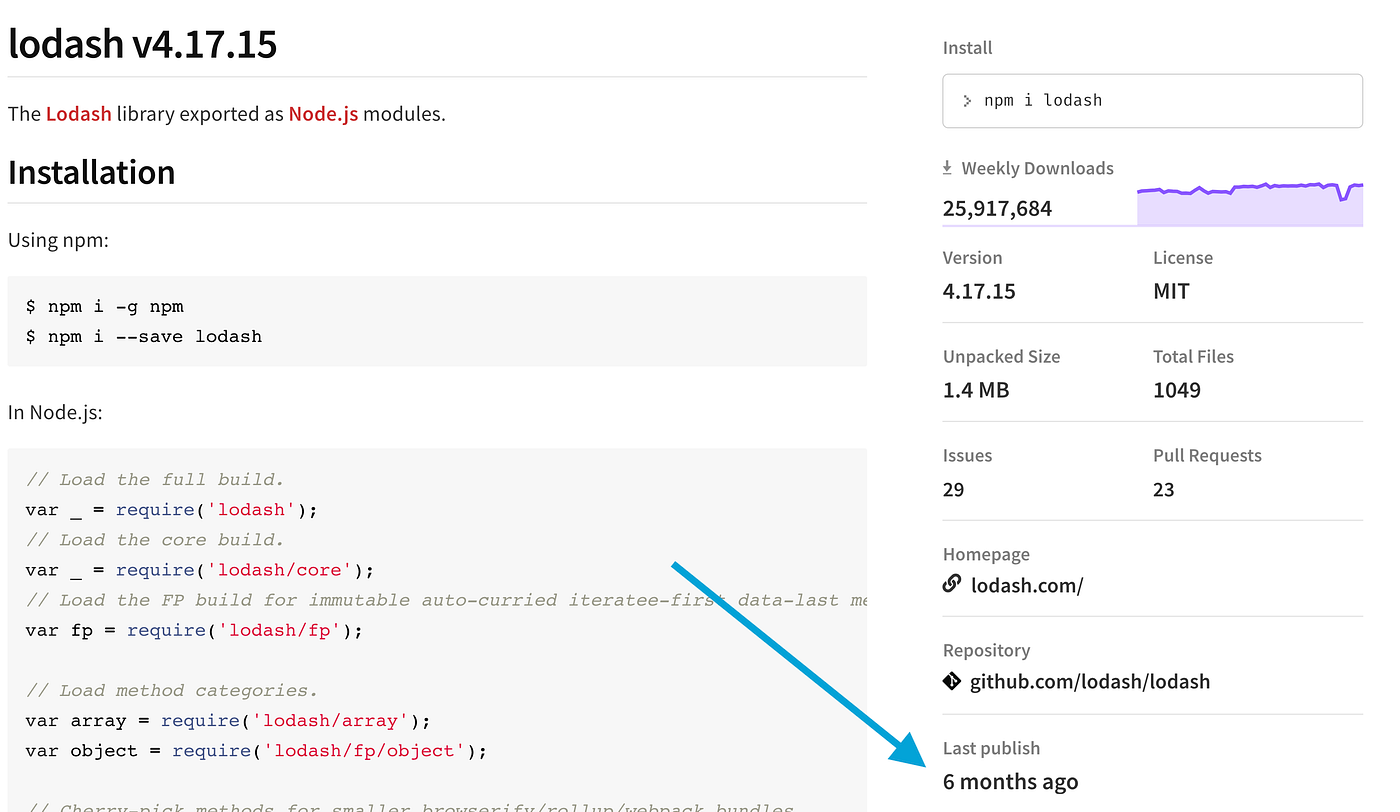Click the lodash v4.17.15 page heading
1400x812 pixels.
point(142,44)
